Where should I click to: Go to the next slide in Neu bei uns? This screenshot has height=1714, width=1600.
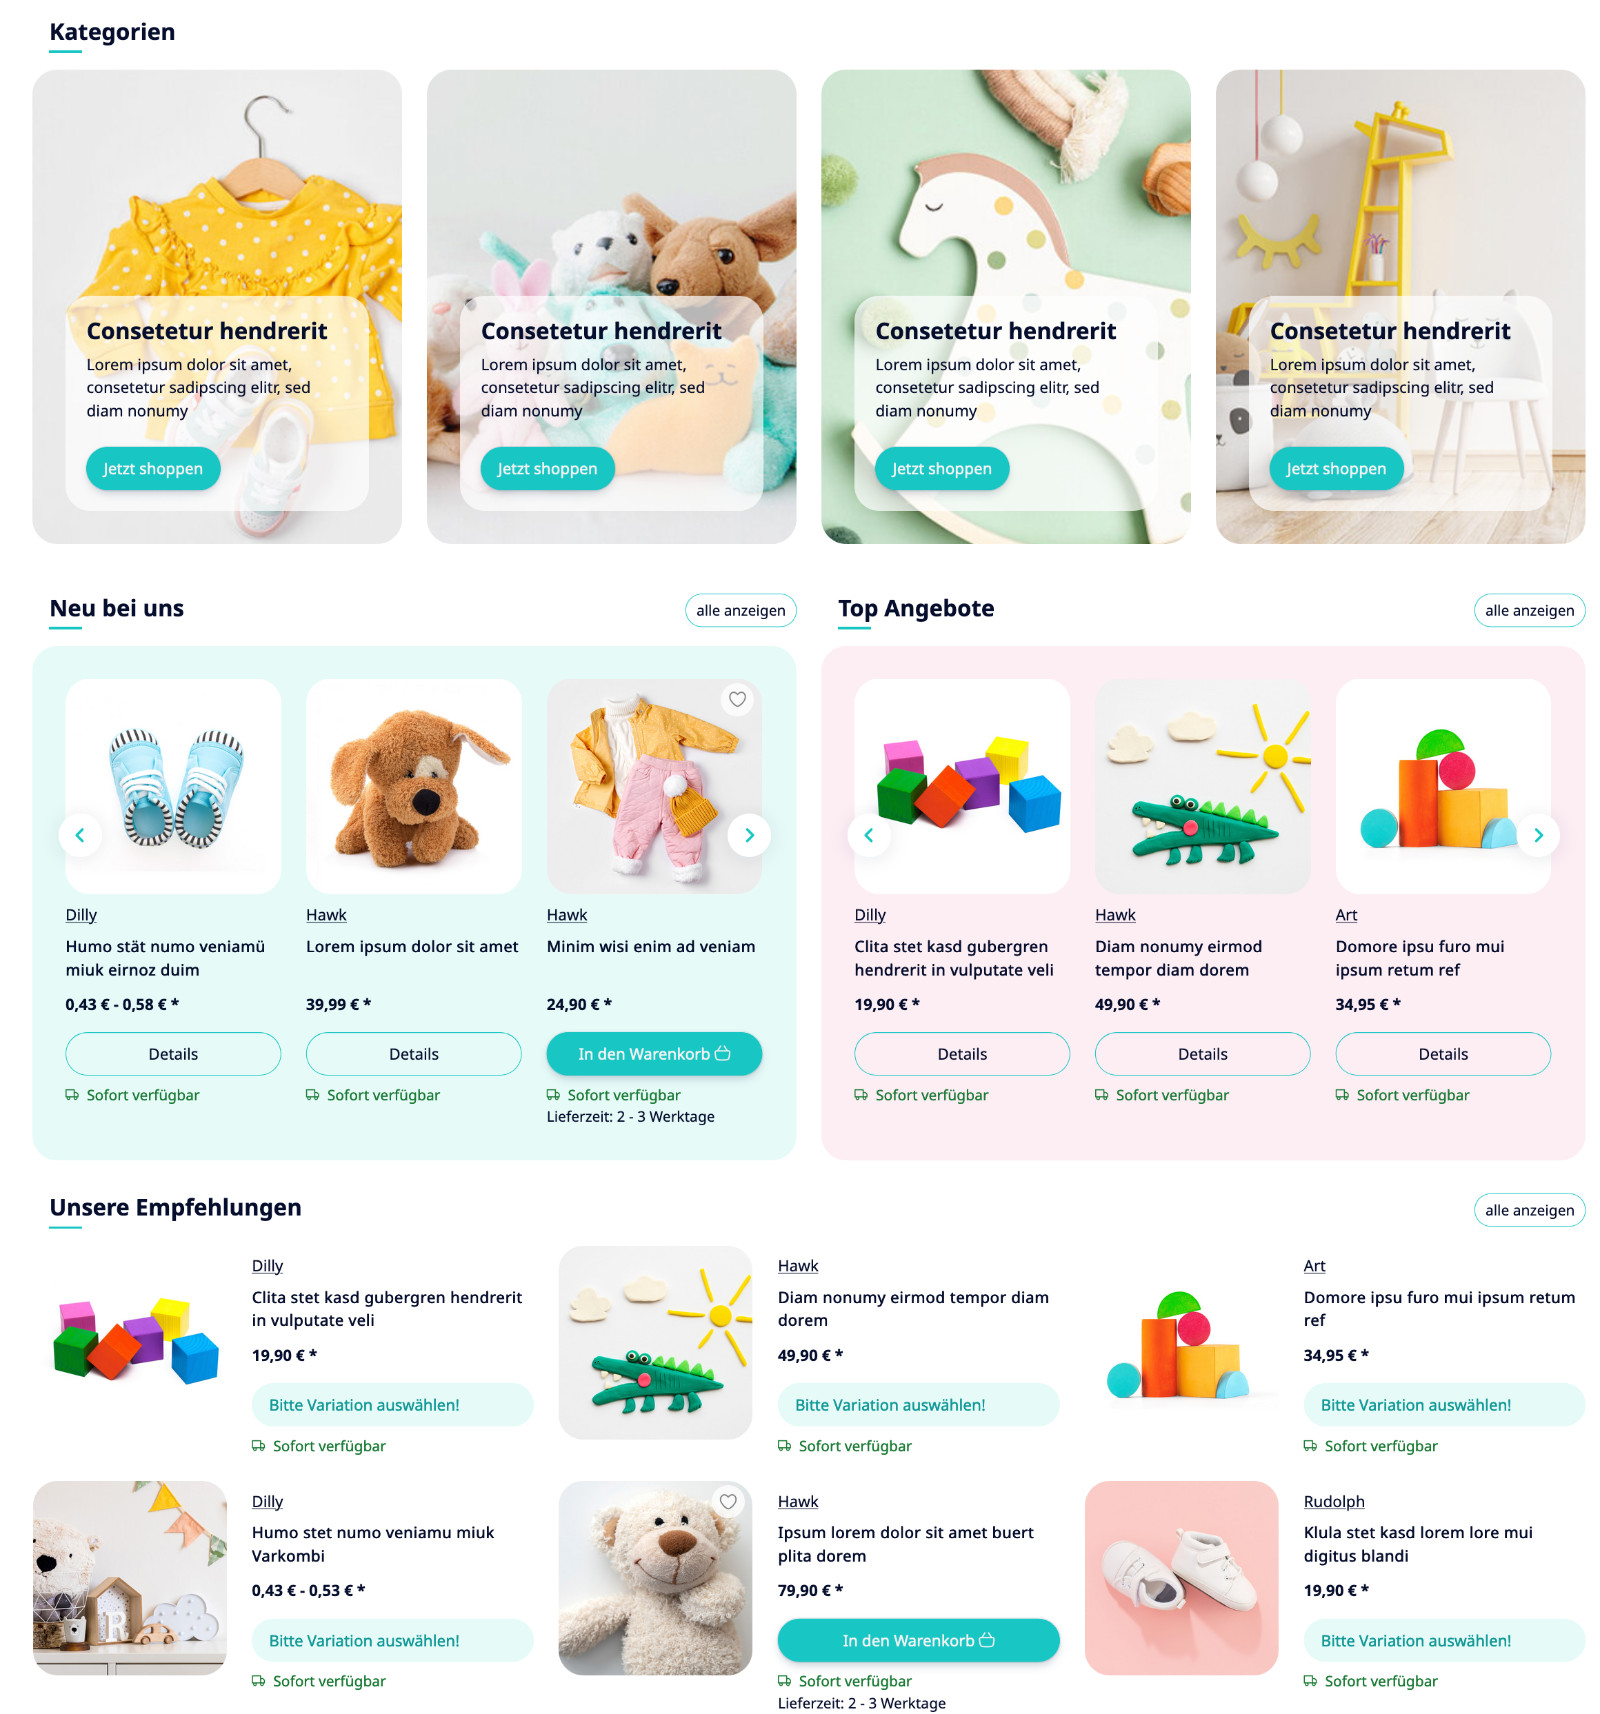point(749,835)
